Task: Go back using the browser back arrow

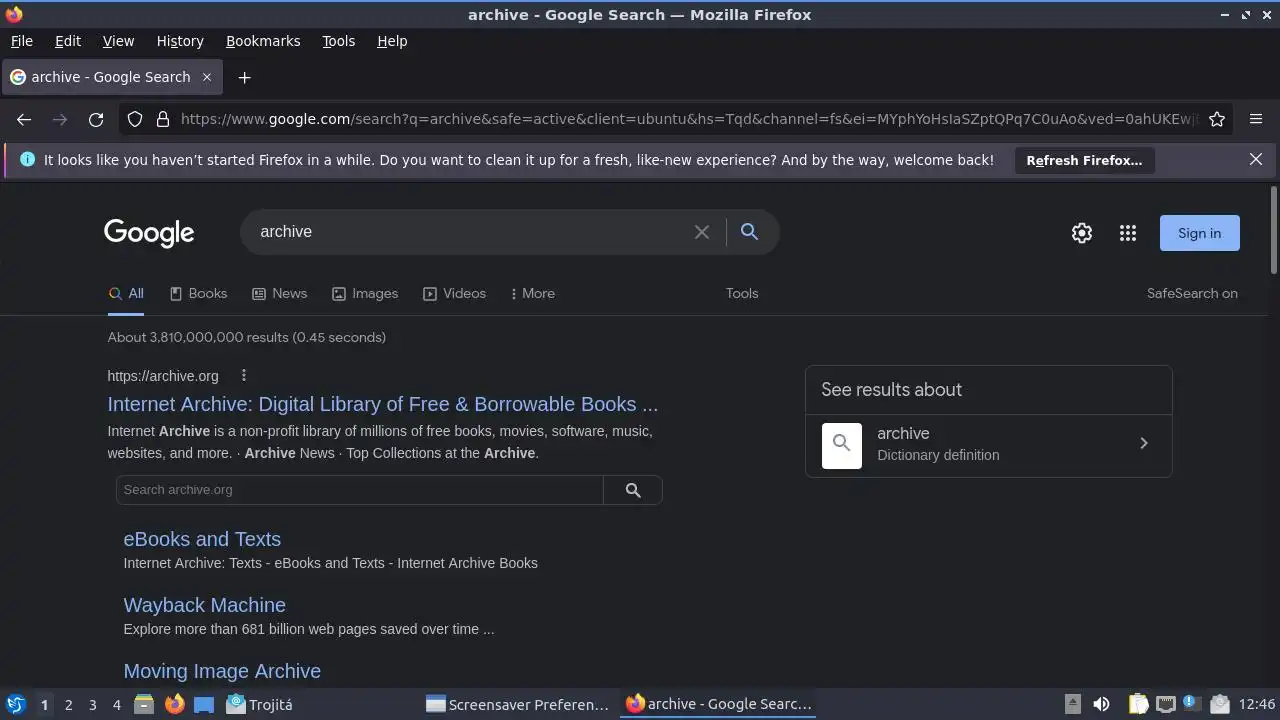Action: click(24, 119)
